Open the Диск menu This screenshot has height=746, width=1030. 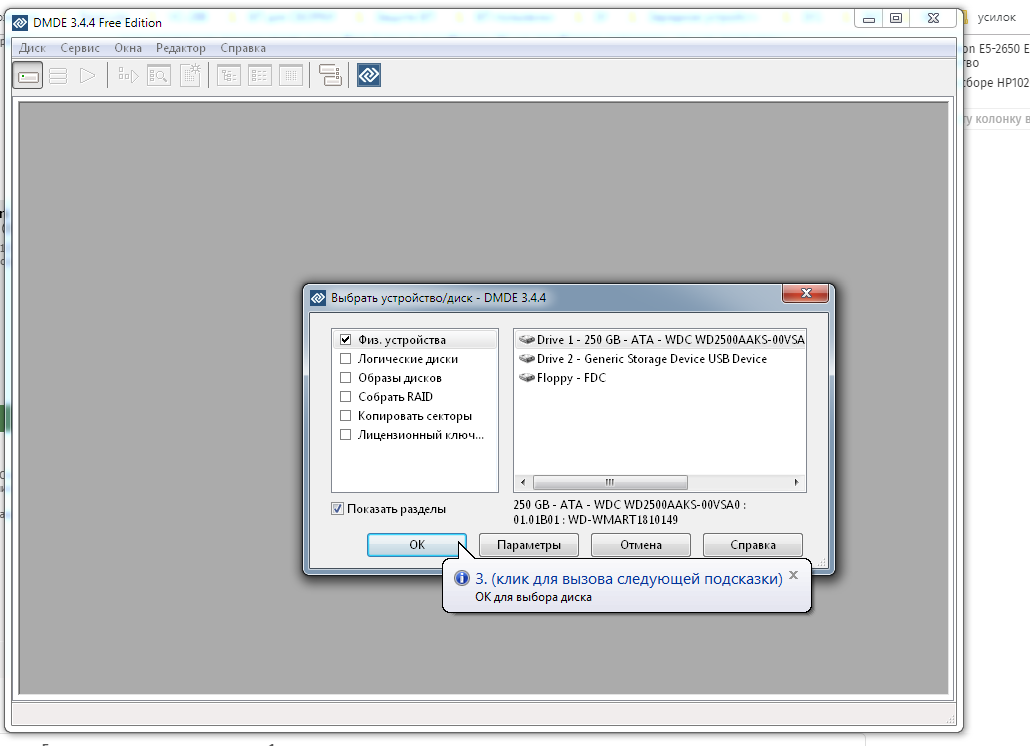[33, 48]
